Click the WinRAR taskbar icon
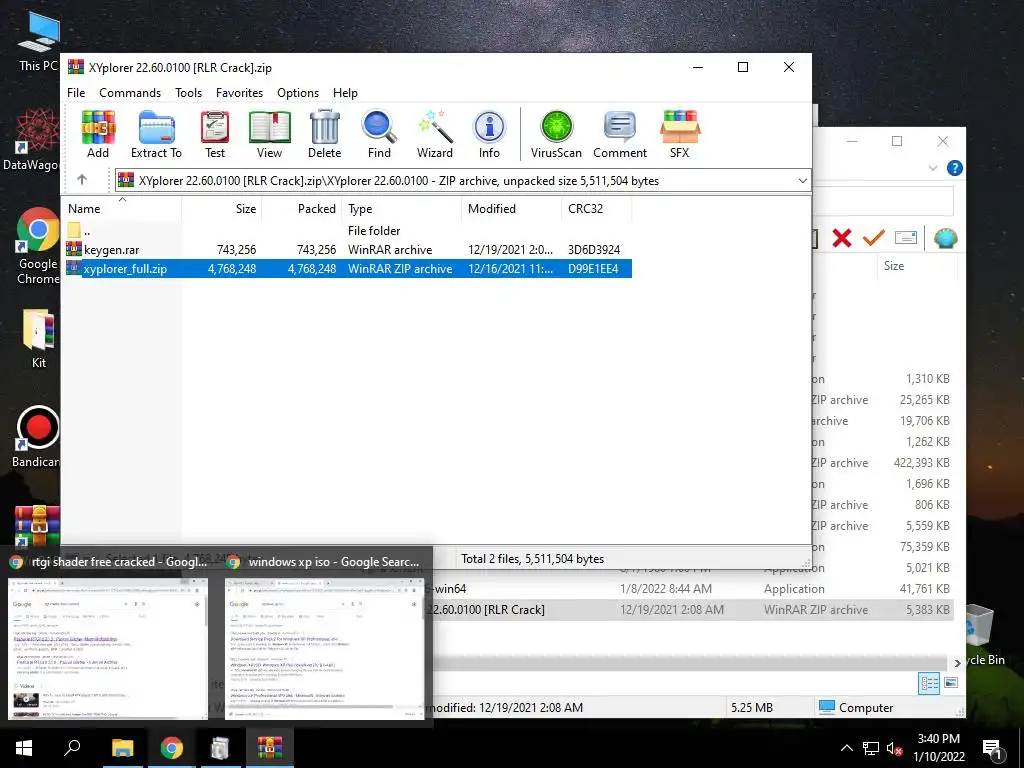The image size is (1024, 768). click(x=270, y=748)
